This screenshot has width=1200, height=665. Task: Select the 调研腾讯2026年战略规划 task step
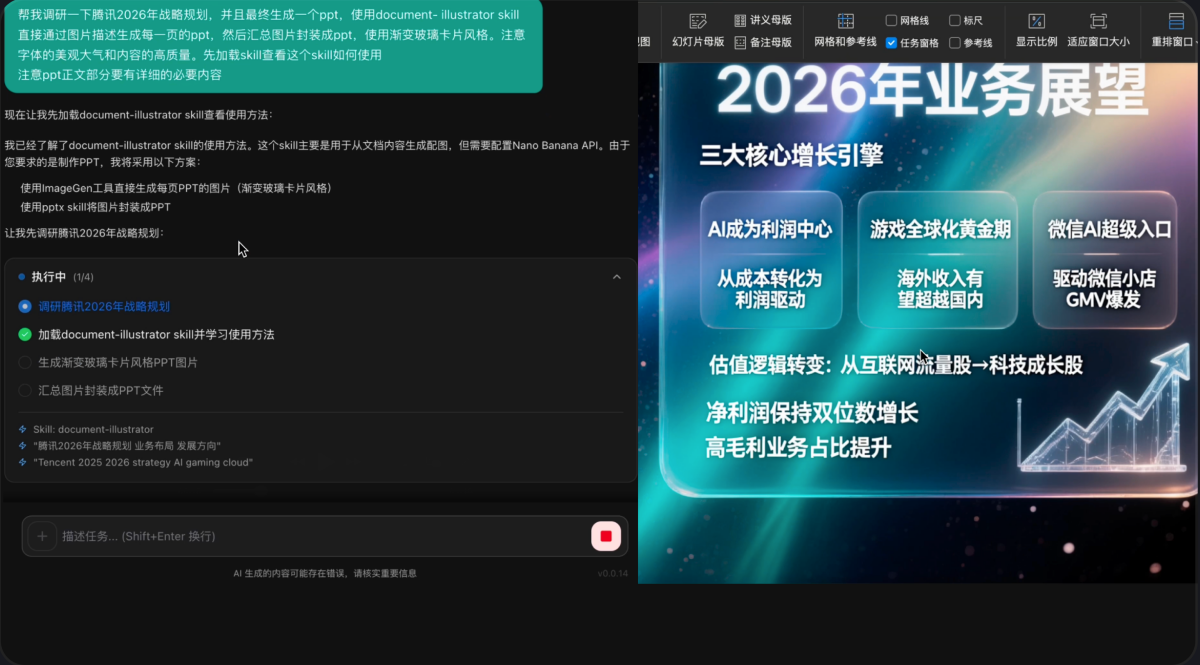click(x=104, y=306)
